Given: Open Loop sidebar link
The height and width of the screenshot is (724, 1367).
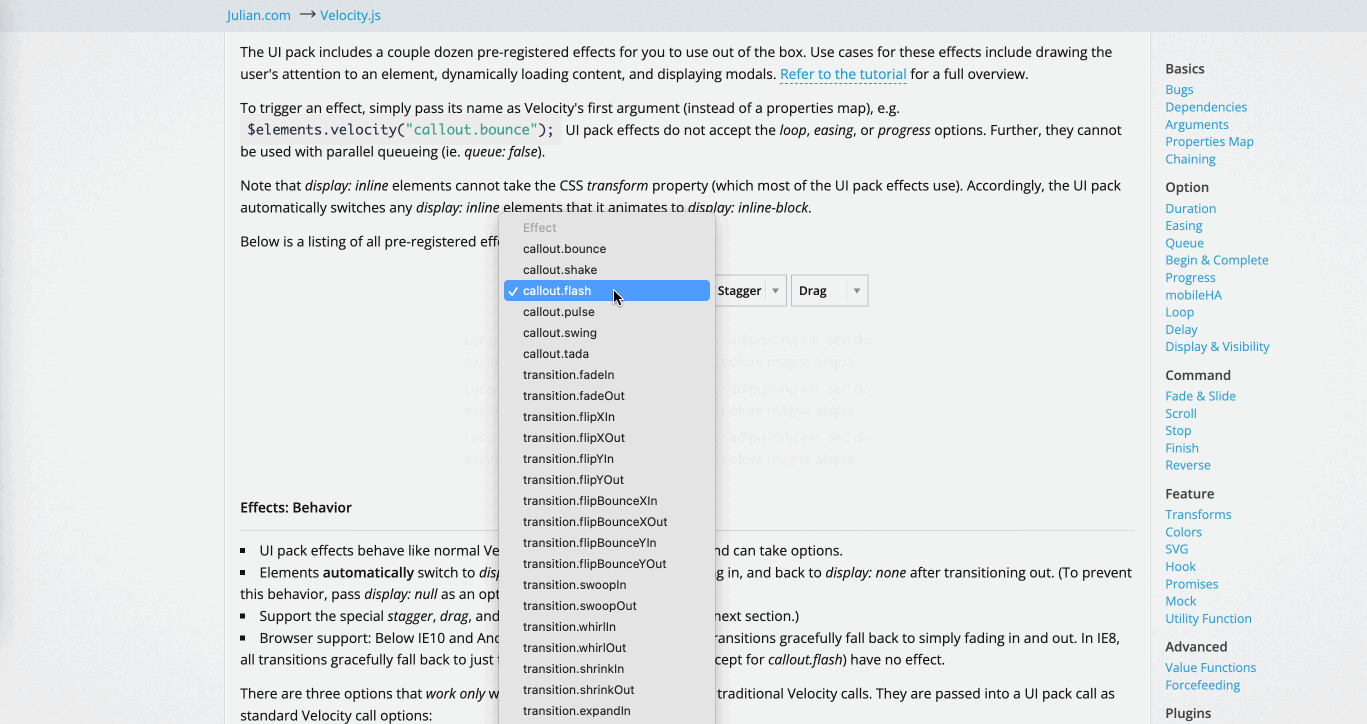Looking at the screenshot, I should pyautogui.click(x=1180, y=312).
